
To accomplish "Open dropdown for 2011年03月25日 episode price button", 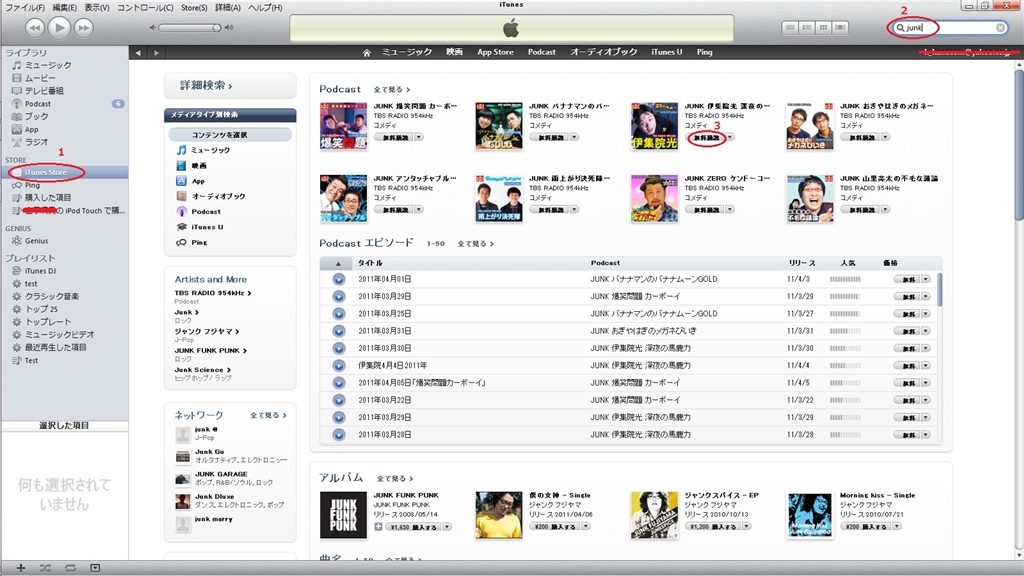I will tap(925, 313).
